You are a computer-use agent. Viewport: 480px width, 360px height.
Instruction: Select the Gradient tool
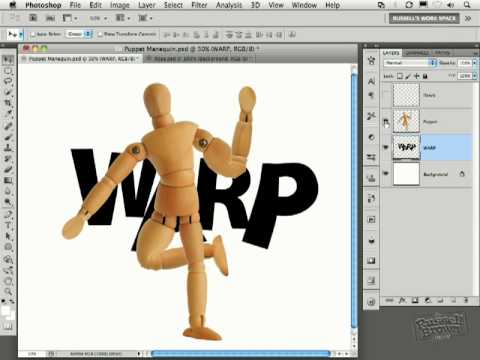[8, 180]
